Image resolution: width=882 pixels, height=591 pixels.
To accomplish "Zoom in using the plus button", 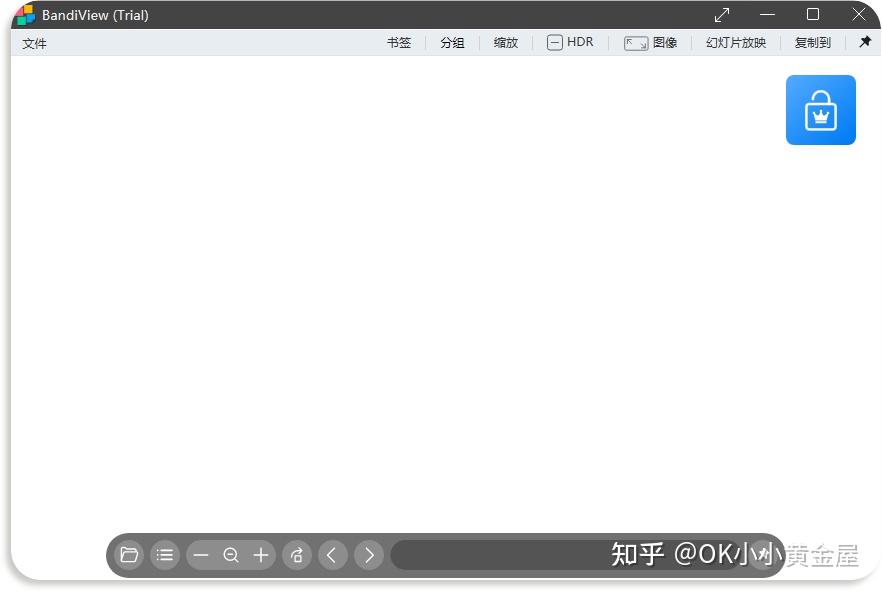I will tap(260, 555).
